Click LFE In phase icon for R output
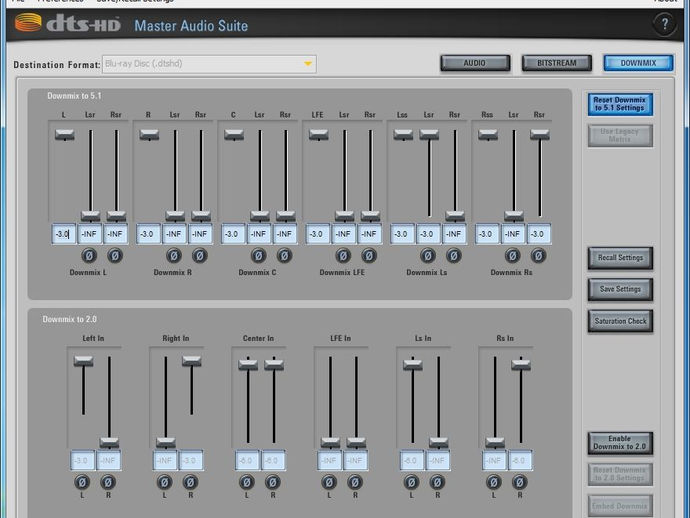 [x=355, y=482]
